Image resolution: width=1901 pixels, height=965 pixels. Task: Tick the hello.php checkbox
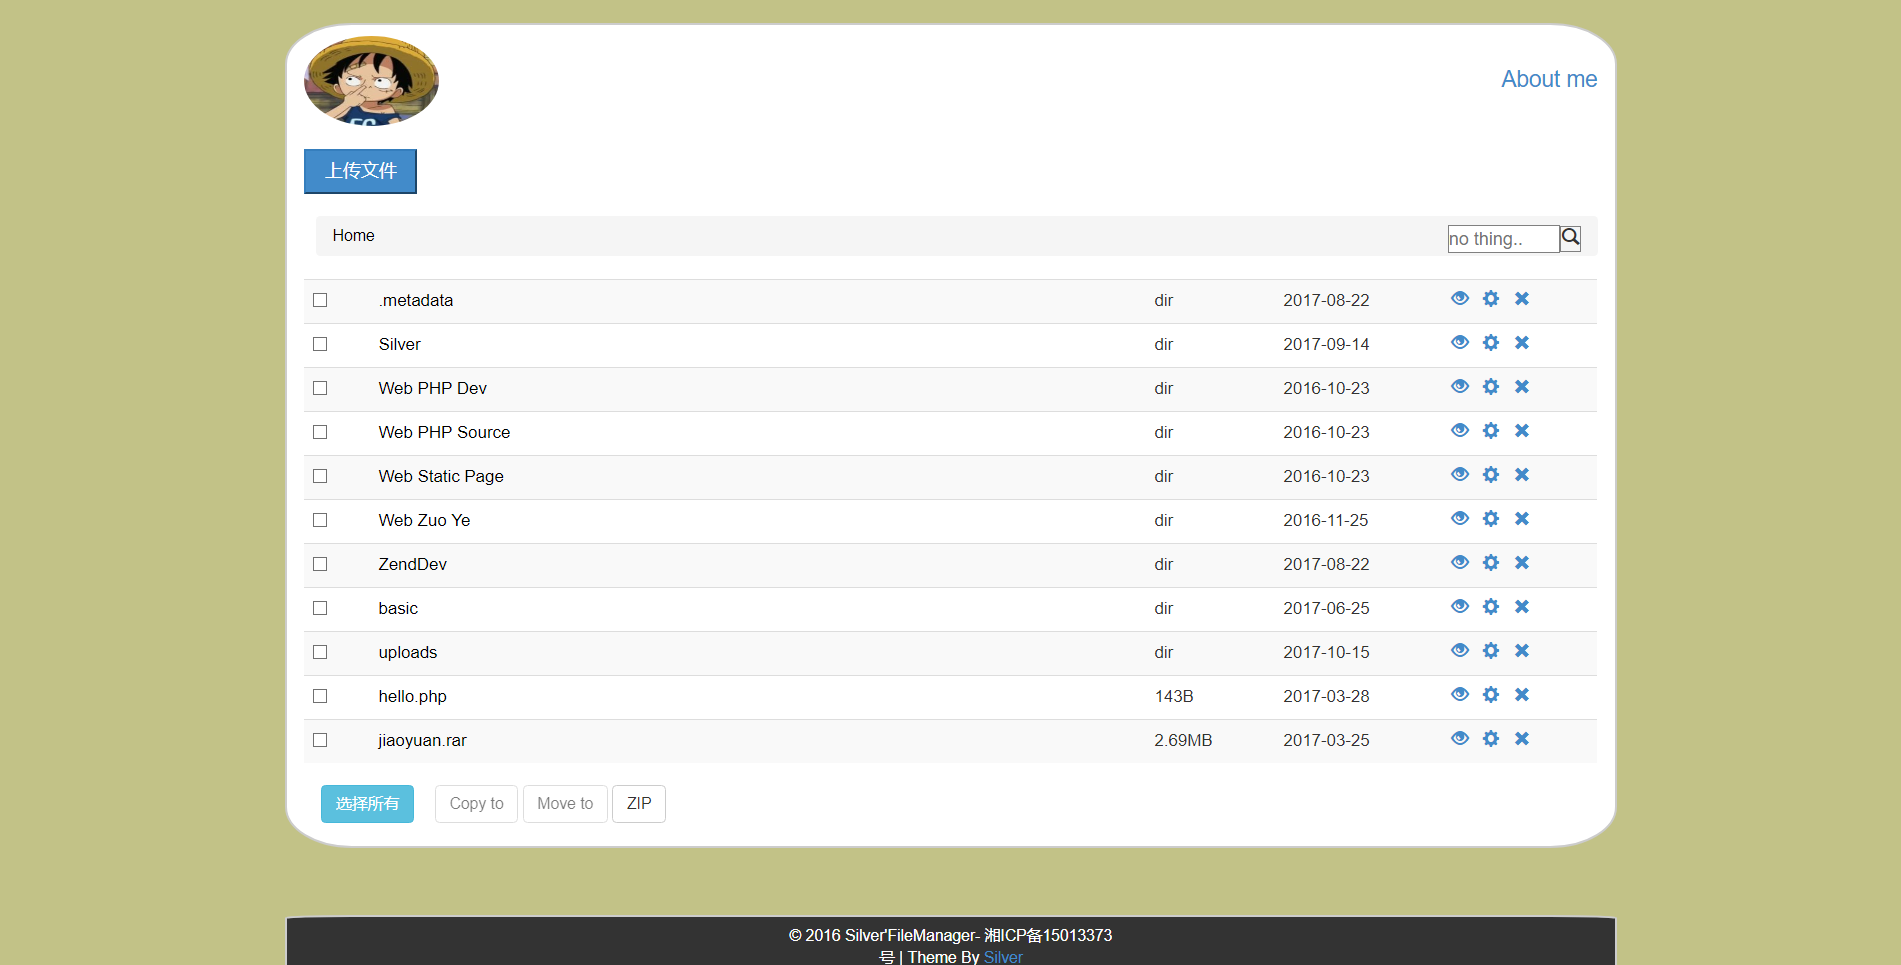coord(320,696)
